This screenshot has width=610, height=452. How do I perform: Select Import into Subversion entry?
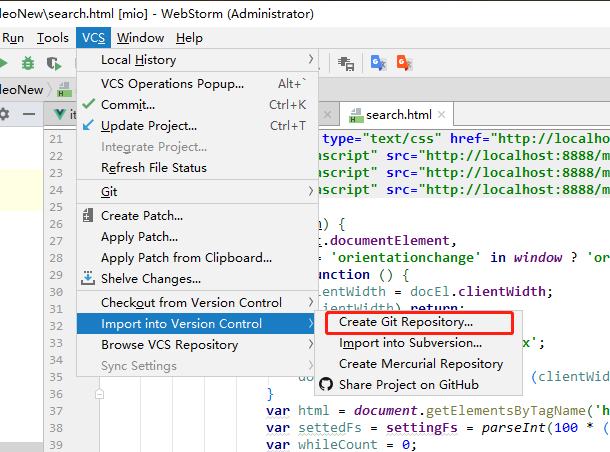tap(404, 343)
